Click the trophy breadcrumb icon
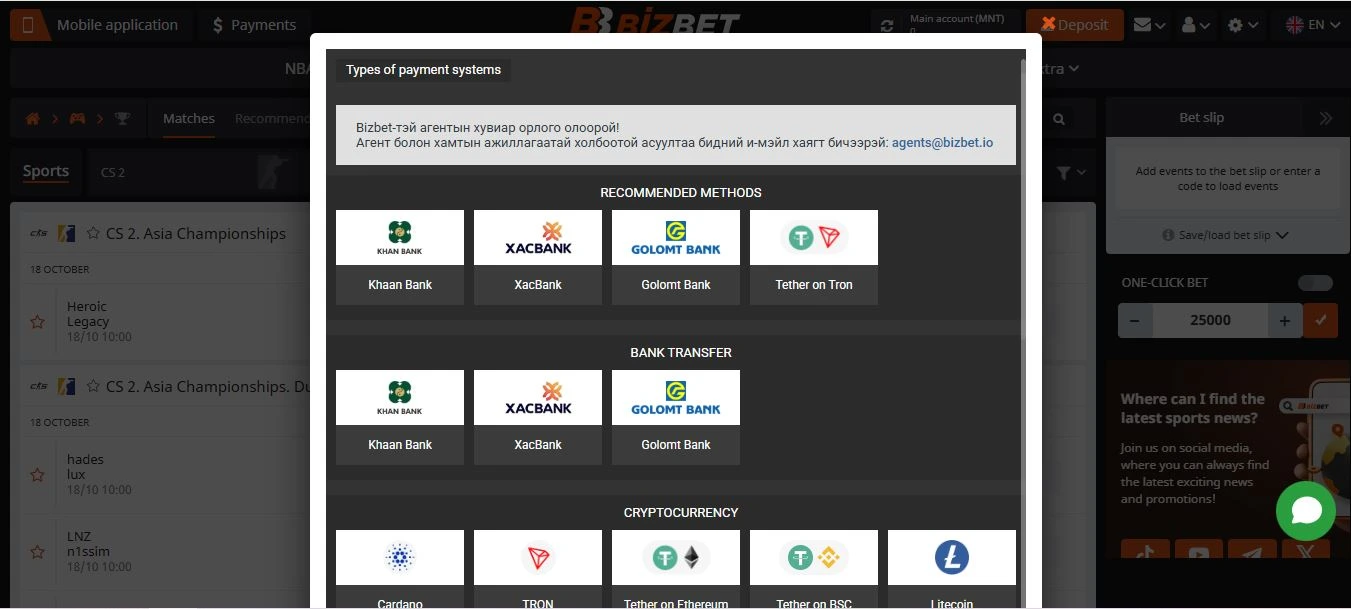 [x=122, y=119]
